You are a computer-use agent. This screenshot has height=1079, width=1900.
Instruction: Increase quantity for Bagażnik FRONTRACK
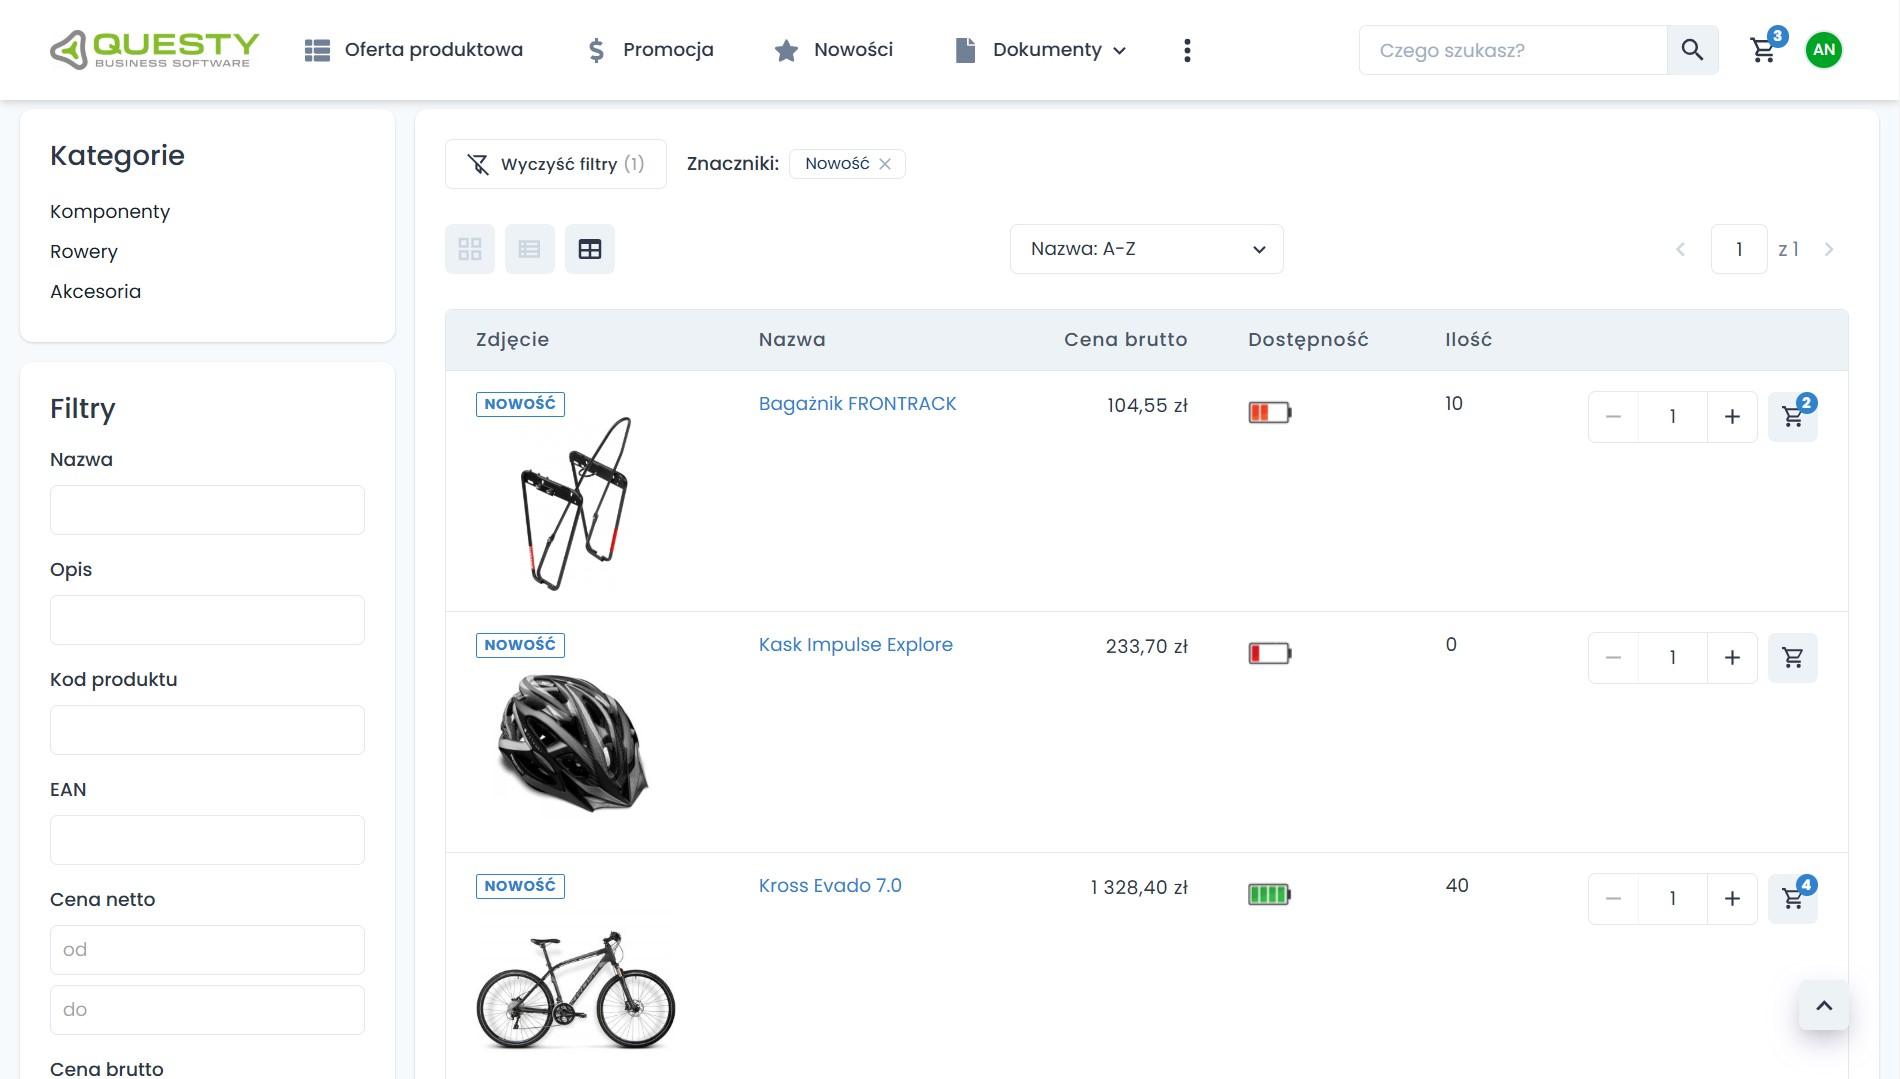[x=1732, y=417]
